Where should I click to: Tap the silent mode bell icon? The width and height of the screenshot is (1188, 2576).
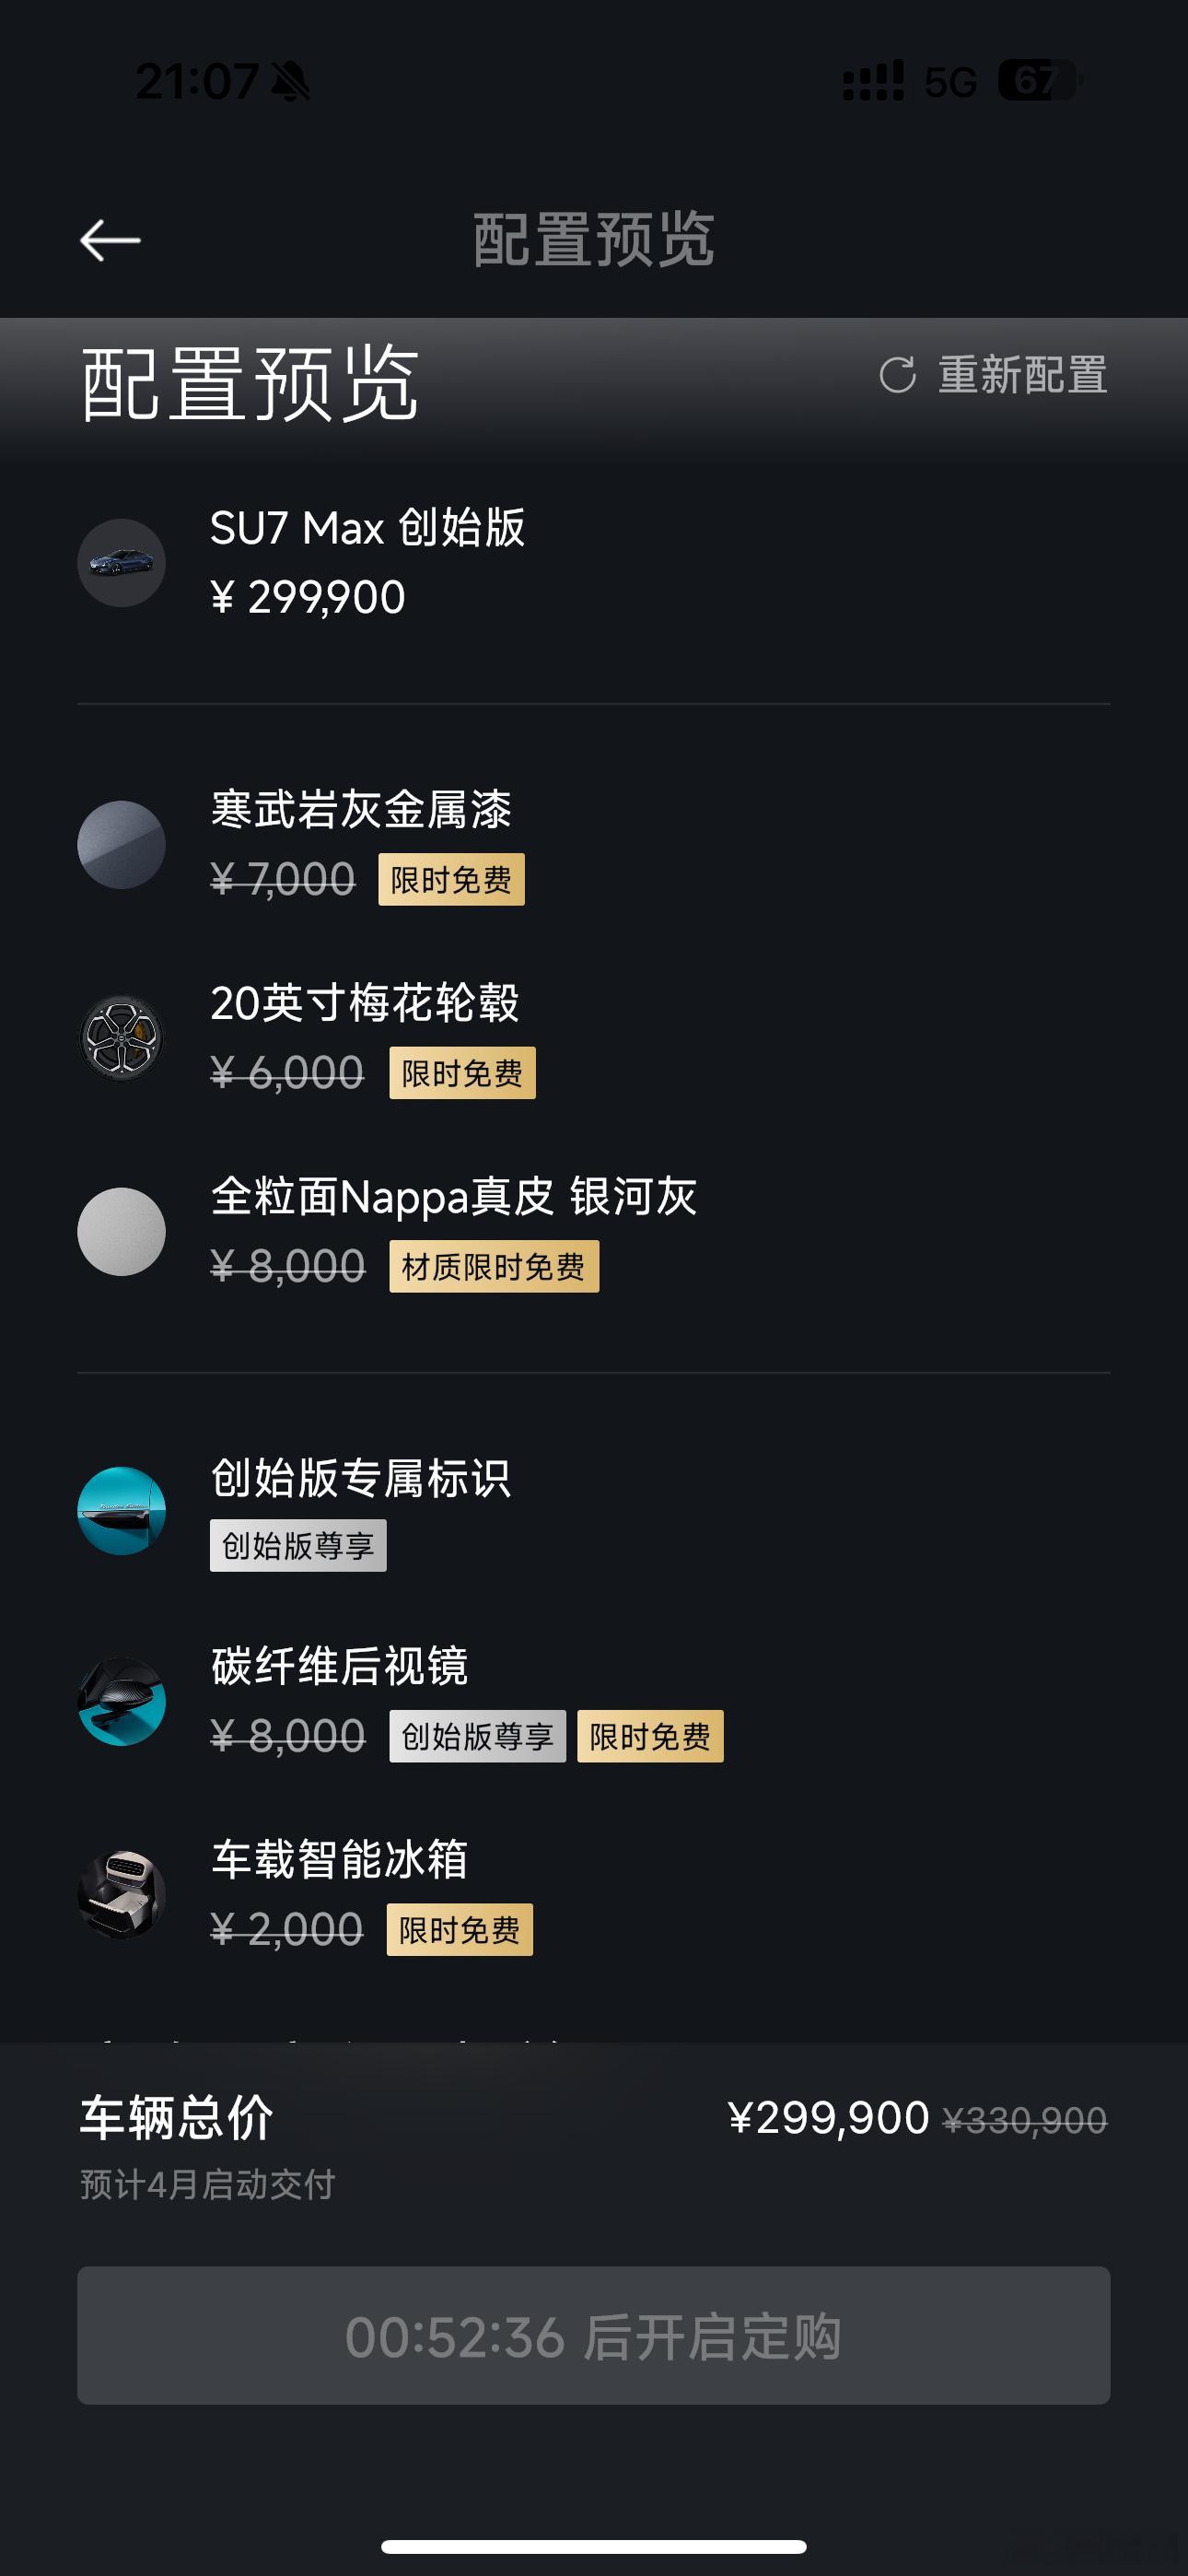click(x=291, y=82)
